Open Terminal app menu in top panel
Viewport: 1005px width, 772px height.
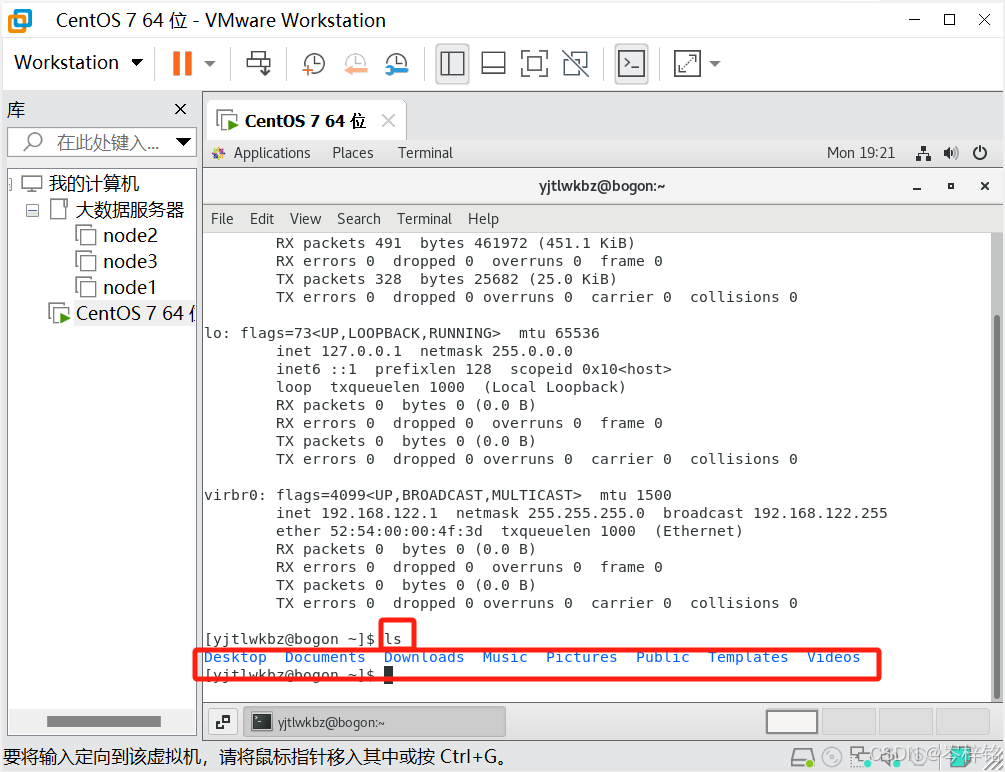click(425, 153)
